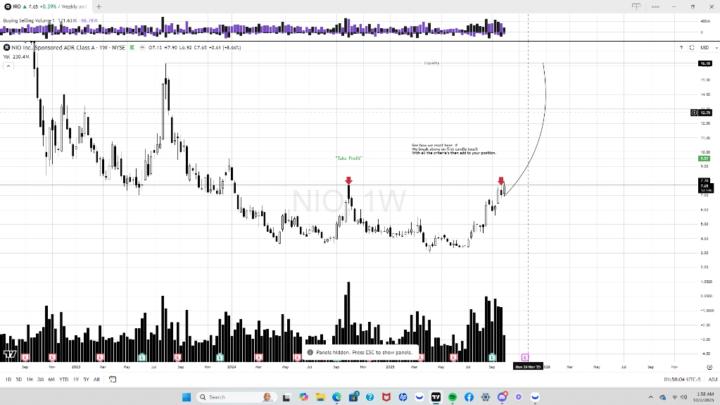Click the green Take Profit text label
The image size is (720, 405).
tap(349, 158)
